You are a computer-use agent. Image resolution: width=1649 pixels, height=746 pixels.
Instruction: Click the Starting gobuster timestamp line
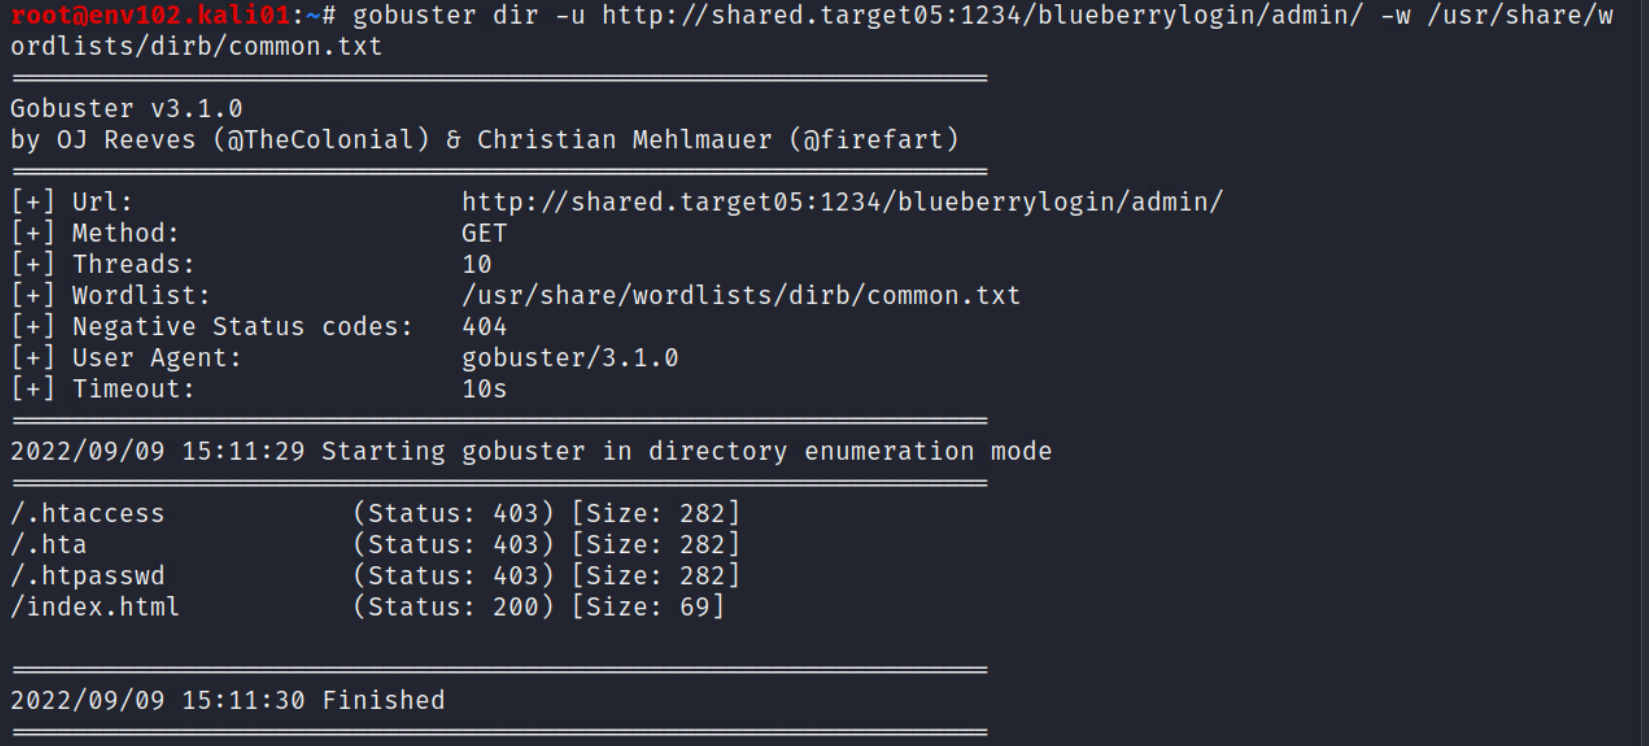[530, 451]
